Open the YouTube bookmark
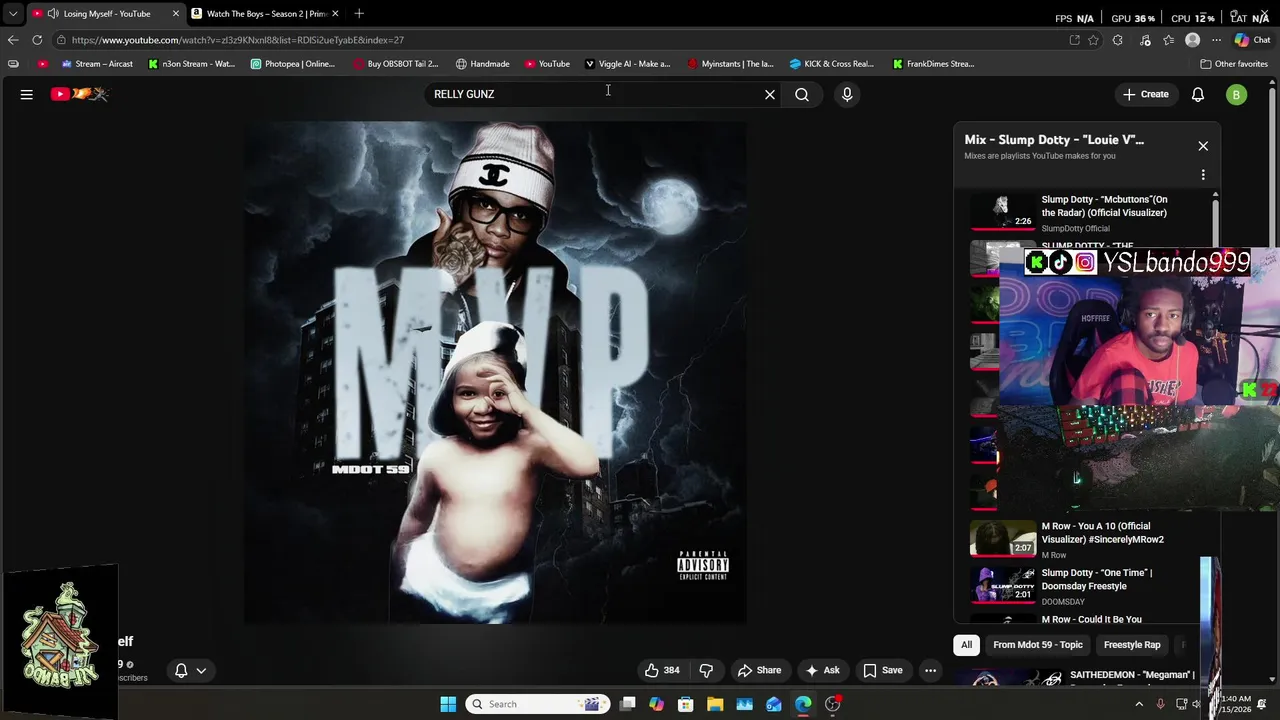Viewport: 1280px width, 720px height. (547, 64)
